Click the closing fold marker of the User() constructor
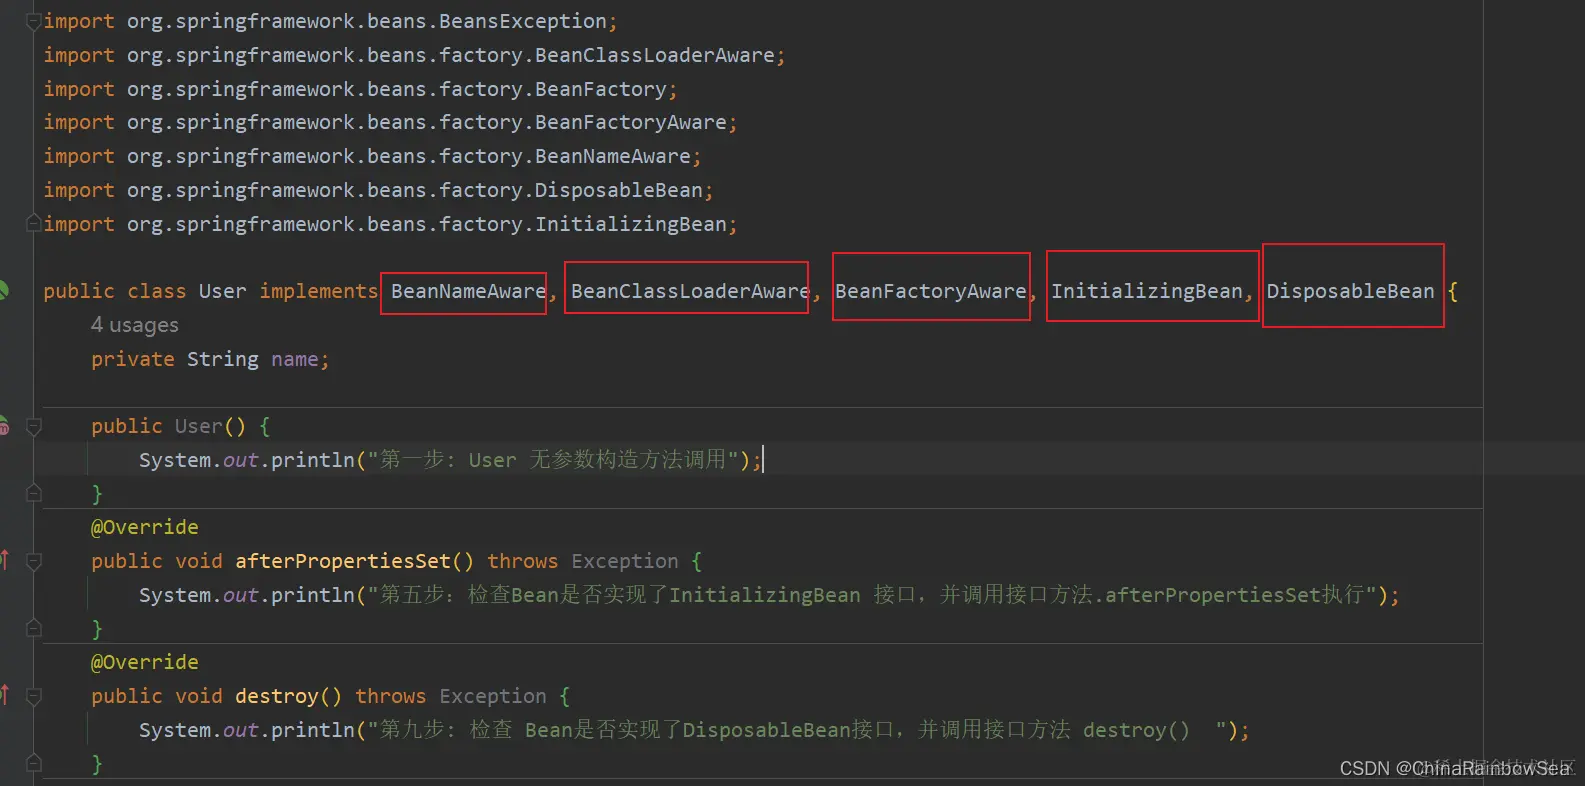 (x=33, y=493)
